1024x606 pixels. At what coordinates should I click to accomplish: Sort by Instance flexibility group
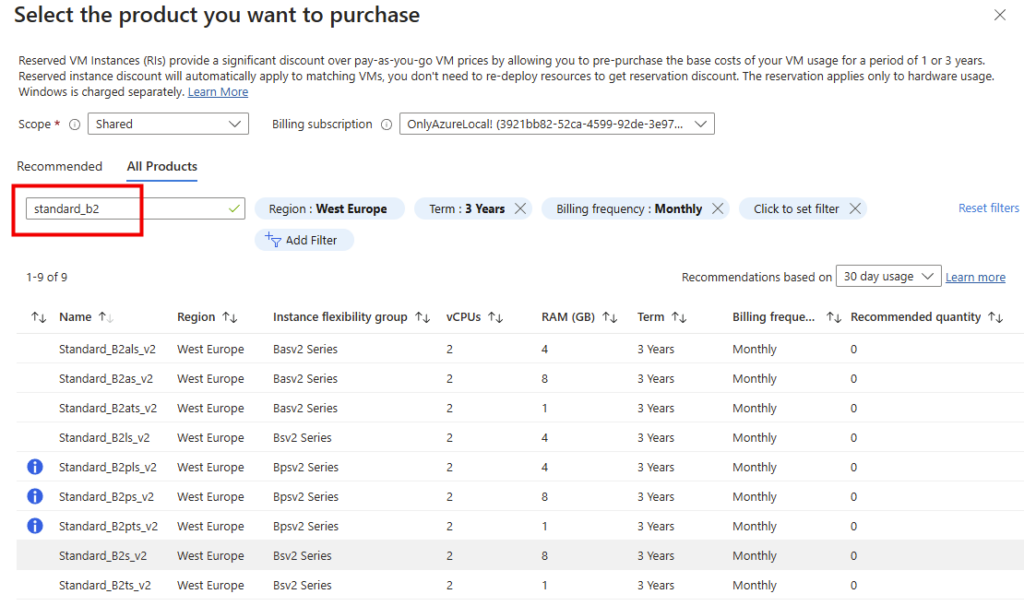pyautogui.click(x=423, y=317)
